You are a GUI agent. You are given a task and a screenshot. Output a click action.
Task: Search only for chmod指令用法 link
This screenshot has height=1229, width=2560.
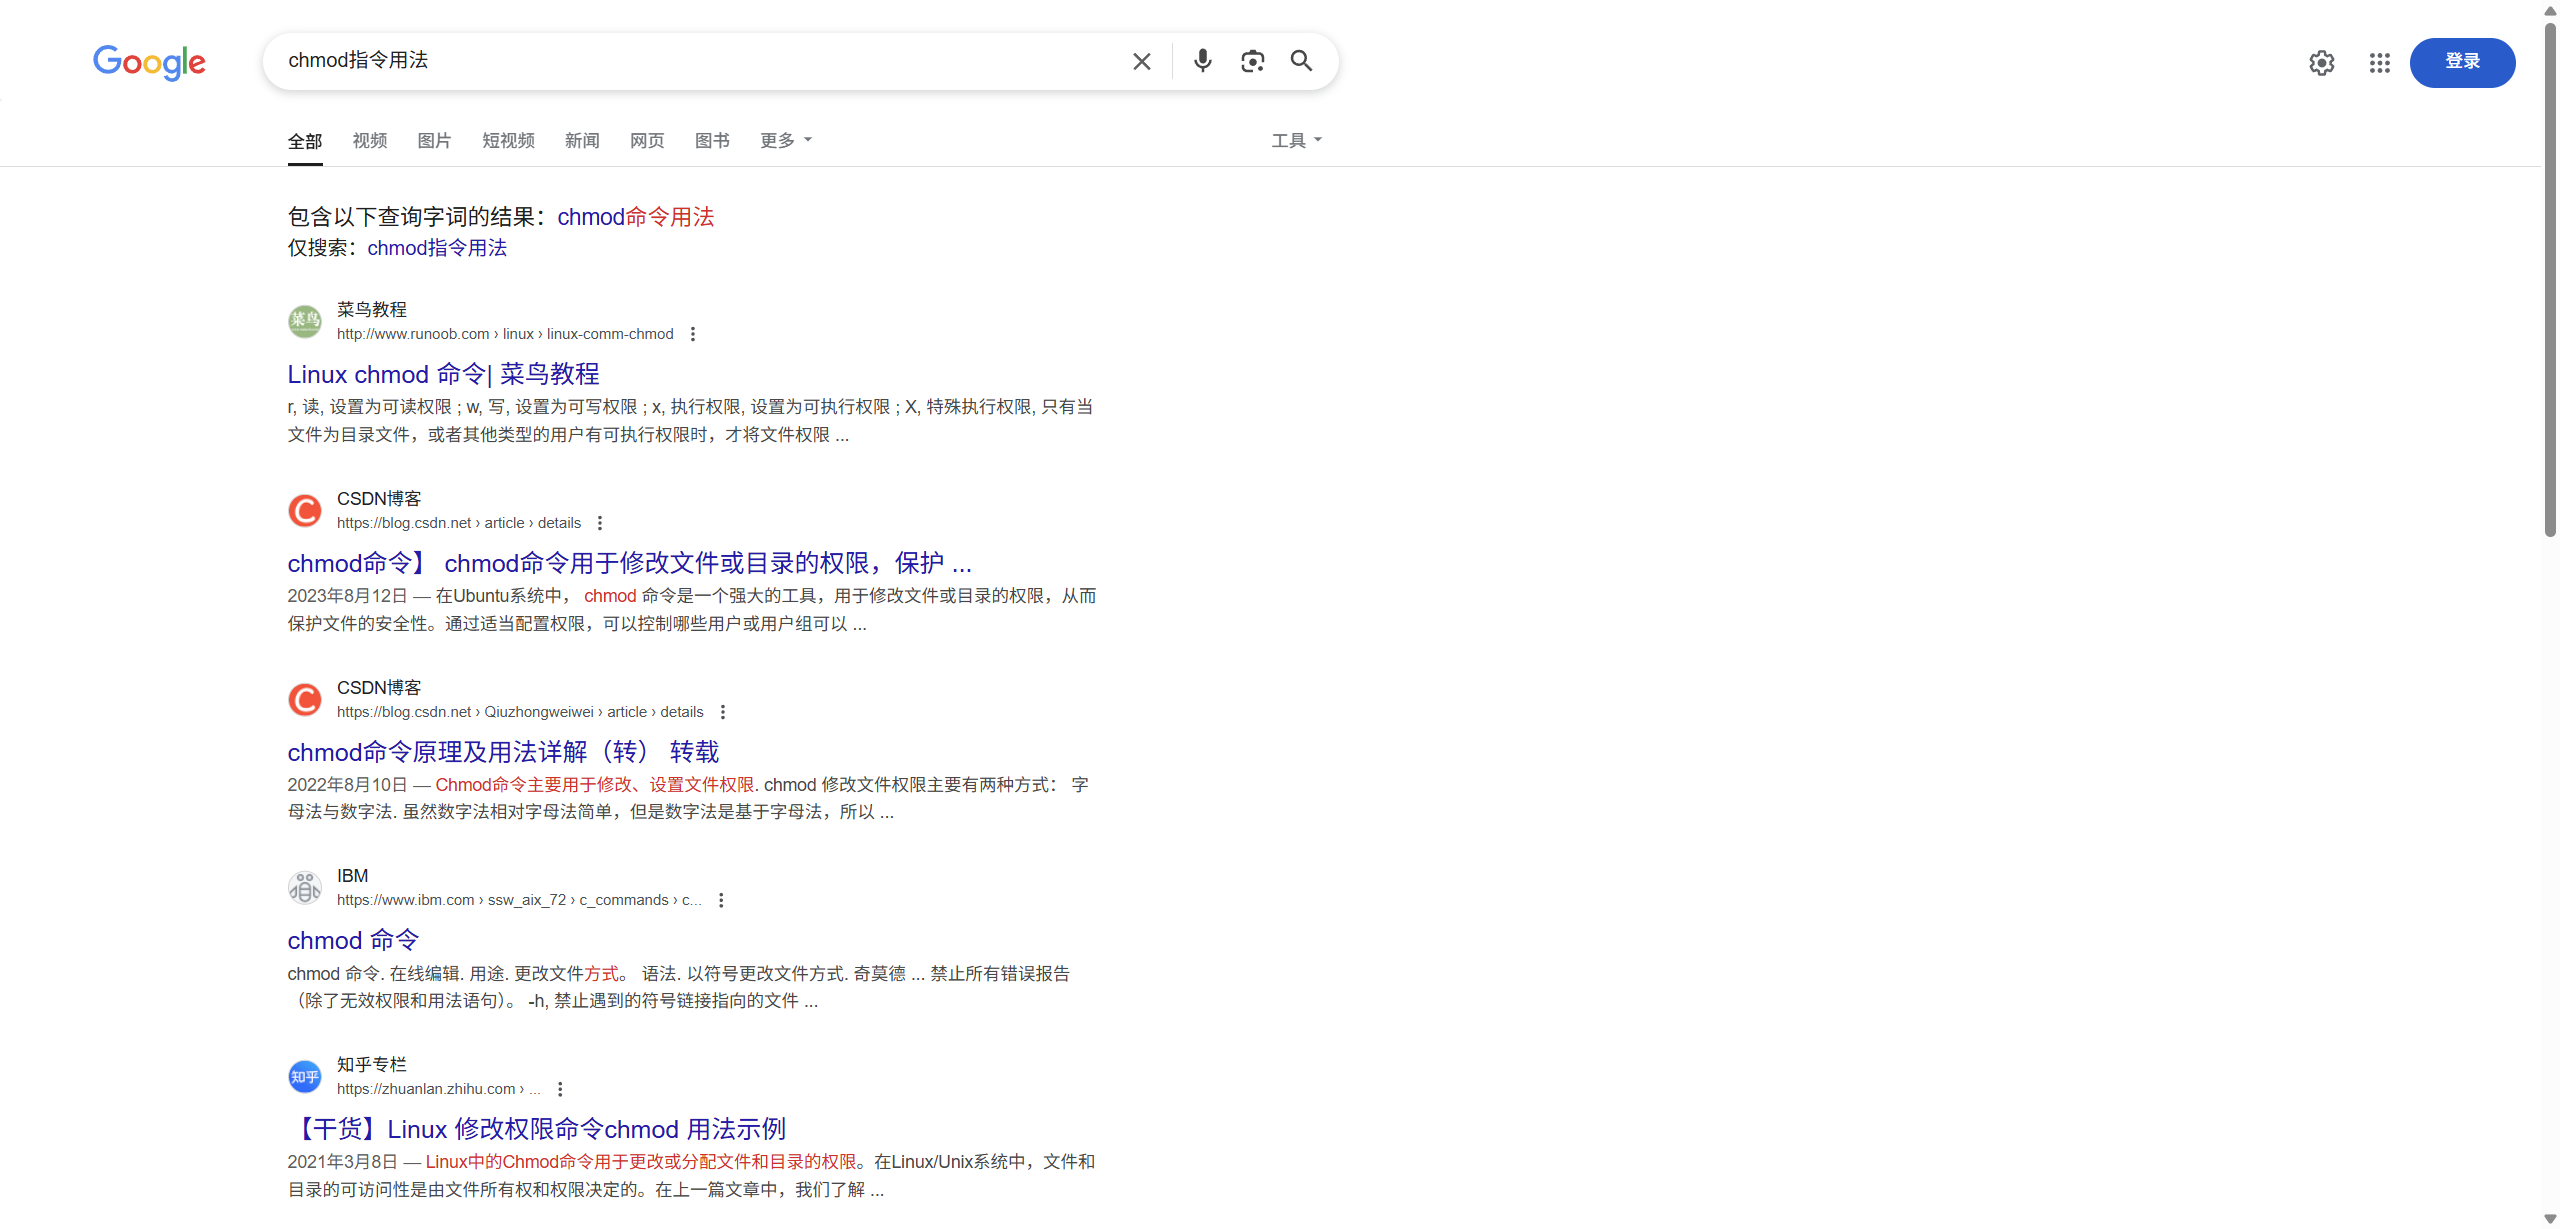pos(437,248)
